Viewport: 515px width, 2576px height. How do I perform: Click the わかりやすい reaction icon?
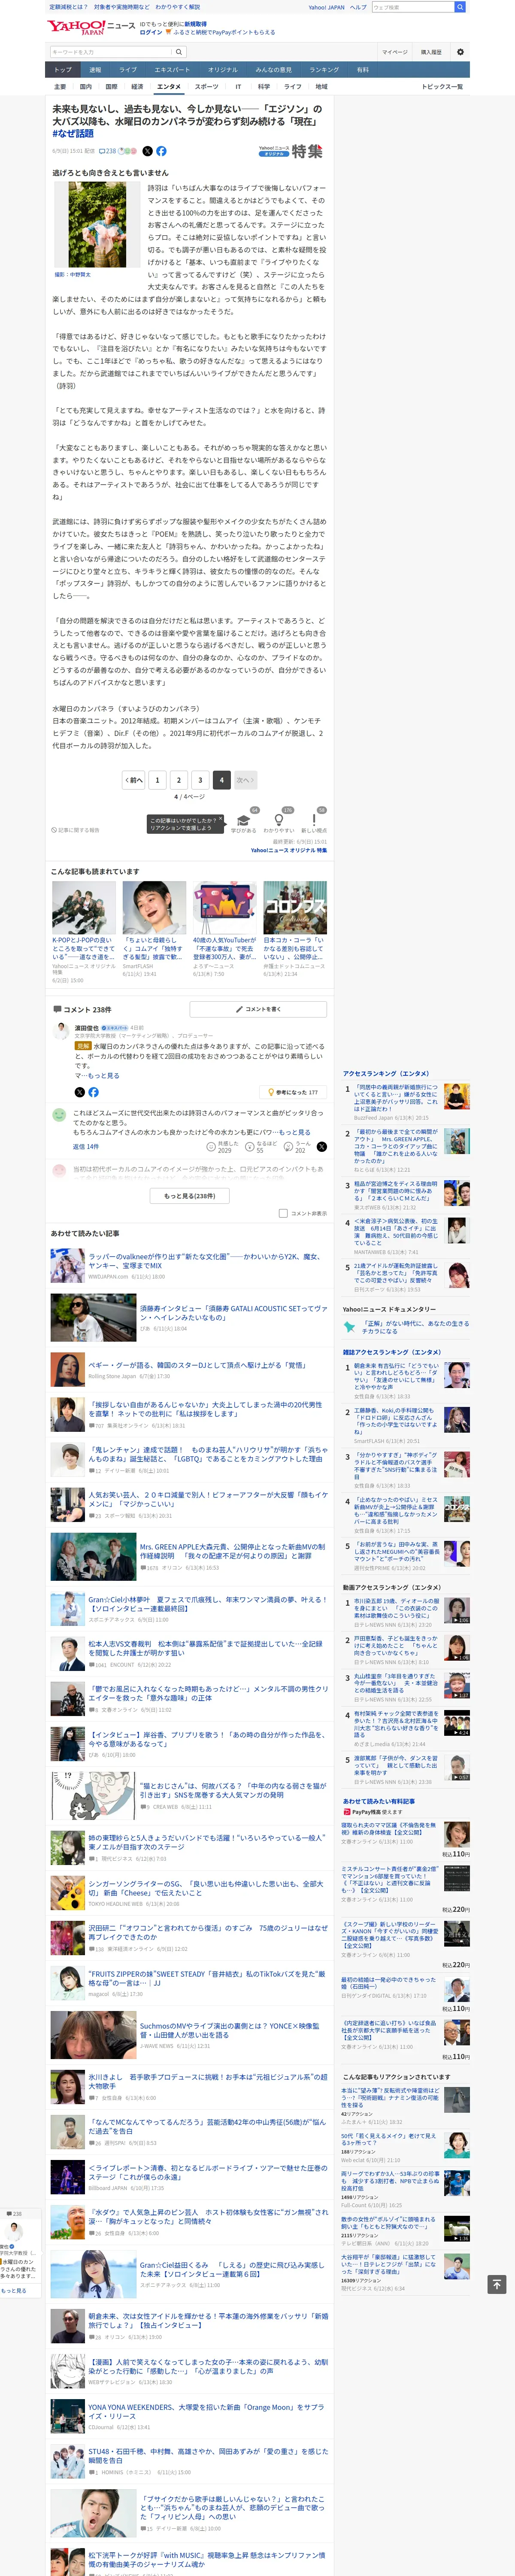[279, 820]
